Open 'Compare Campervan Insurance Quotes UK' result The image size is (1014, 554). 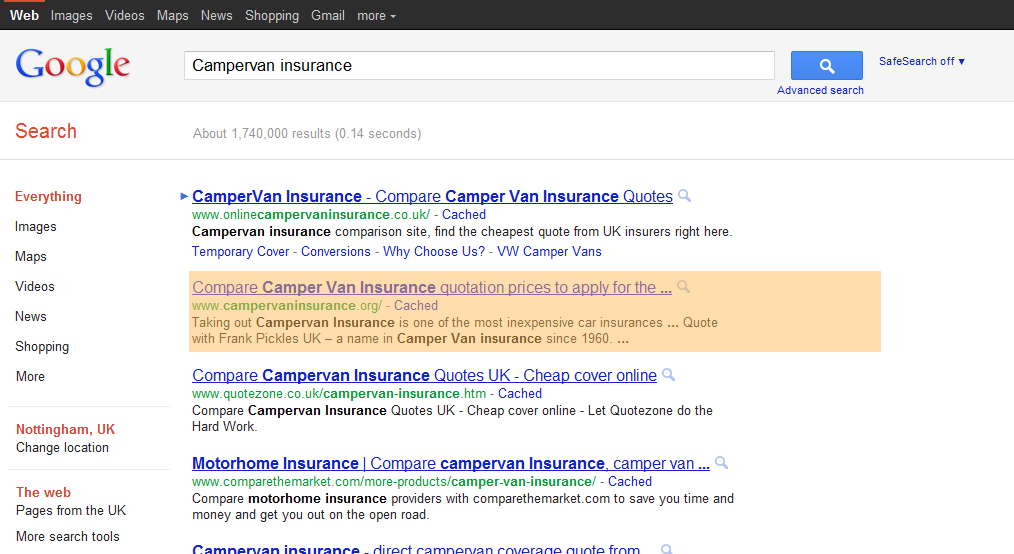(424, 375)
